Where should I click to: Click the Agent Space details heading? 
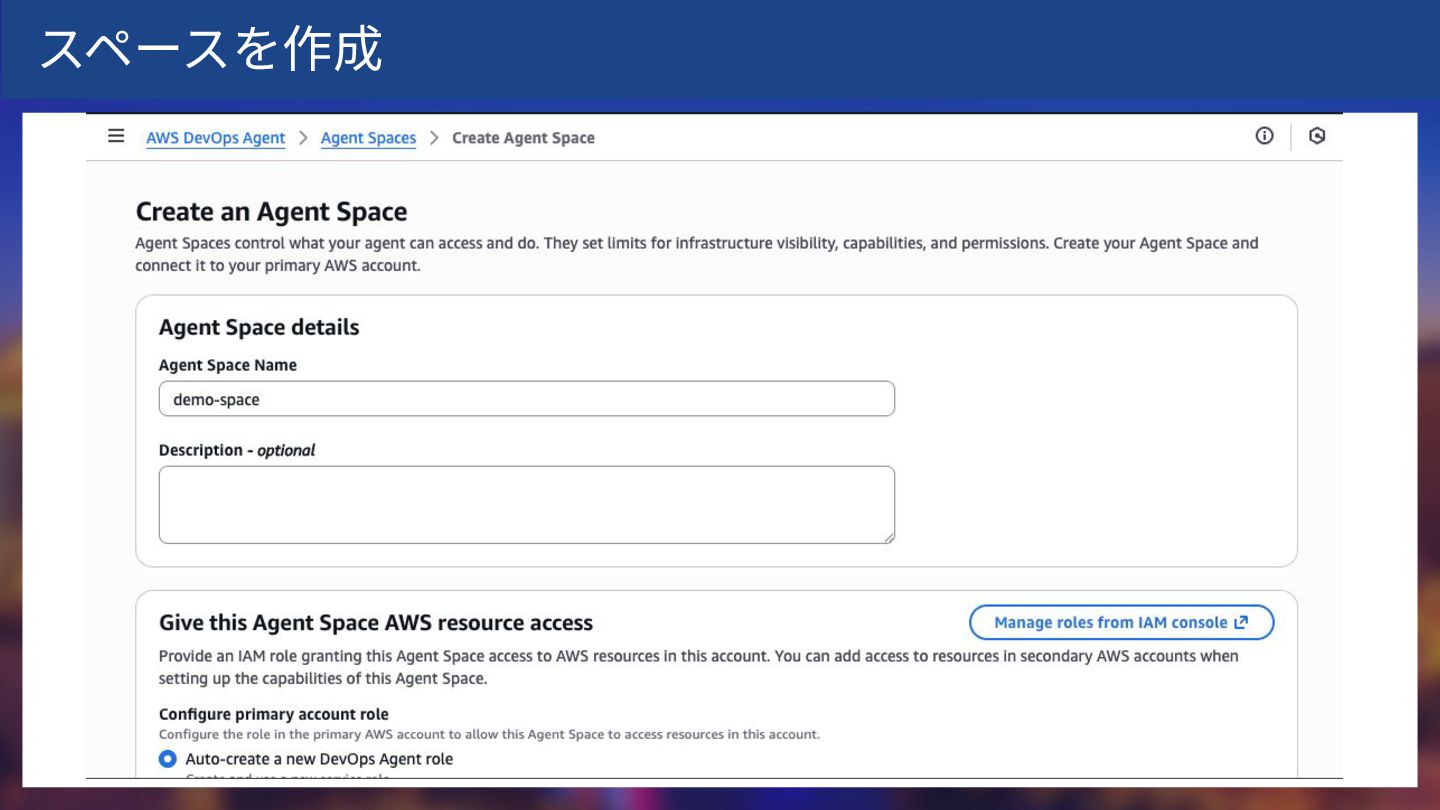259,327
